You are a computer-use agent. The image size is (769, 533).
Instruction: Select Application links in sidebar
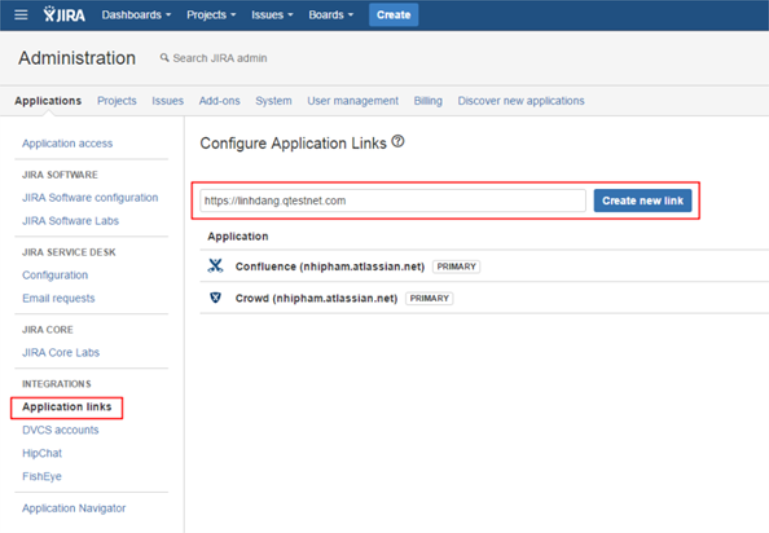[67, 407]
